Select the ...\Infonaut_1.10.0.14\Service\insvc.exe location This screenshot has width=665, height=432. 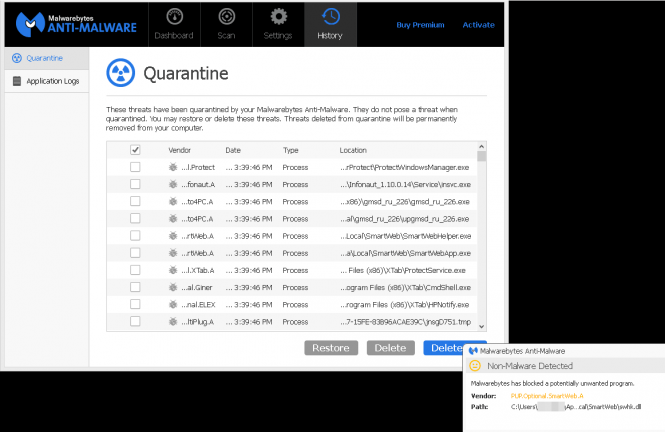pos(405,184)
